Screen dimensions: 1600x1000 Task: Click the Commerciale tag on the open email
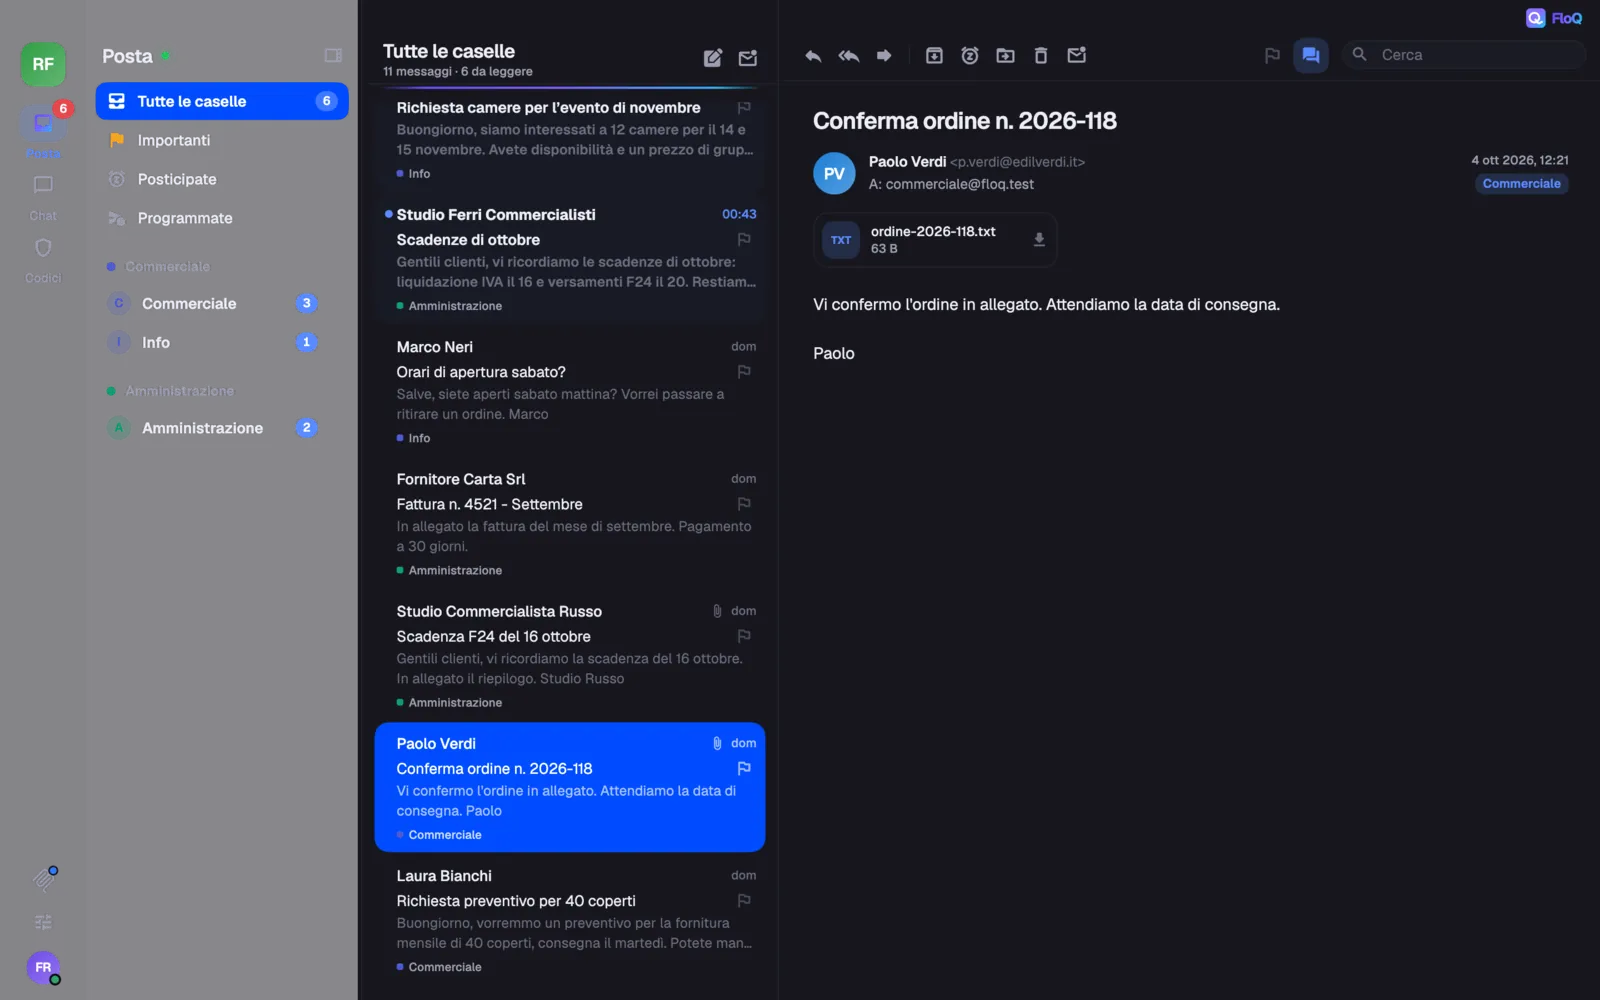pos(1521,184)
